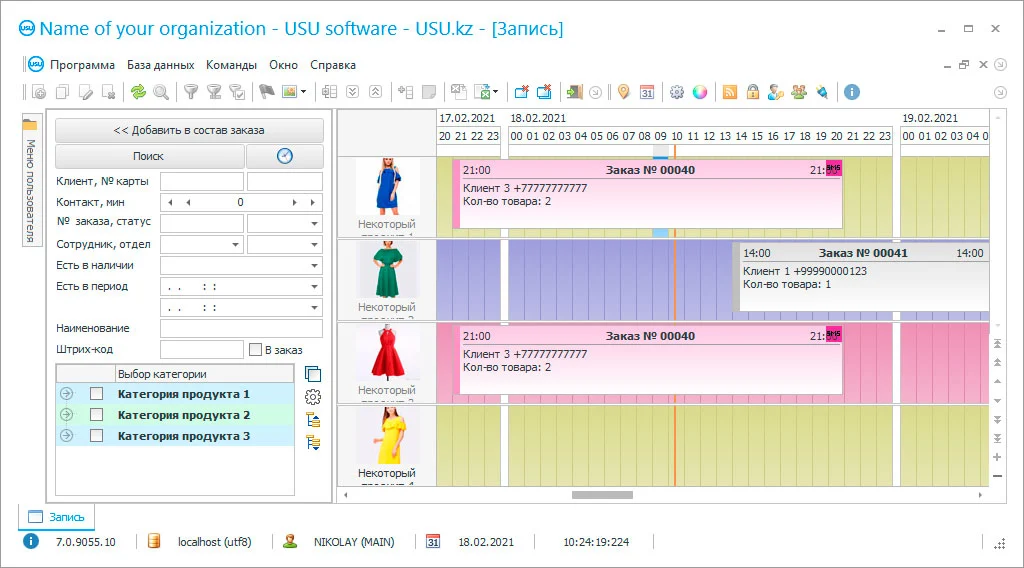Click the exit door toolbar icon
Screen dimensions: 1024x568
[x=574, y=92]
